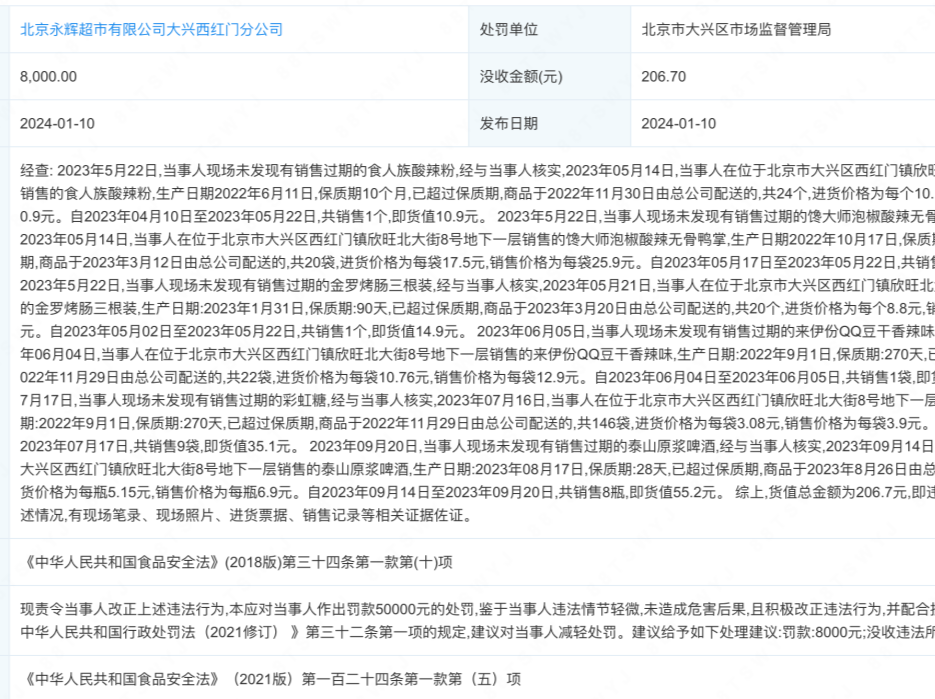Click the 北京市大兴区市场监督管理局 authority text
935x699 pixels.
pyautogui.click(x=736, y=29)
